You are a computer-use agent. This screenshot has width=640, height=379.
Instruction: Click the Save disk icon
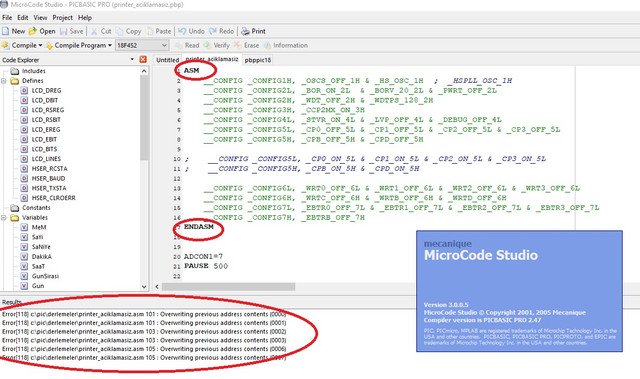tap(63, 31)
